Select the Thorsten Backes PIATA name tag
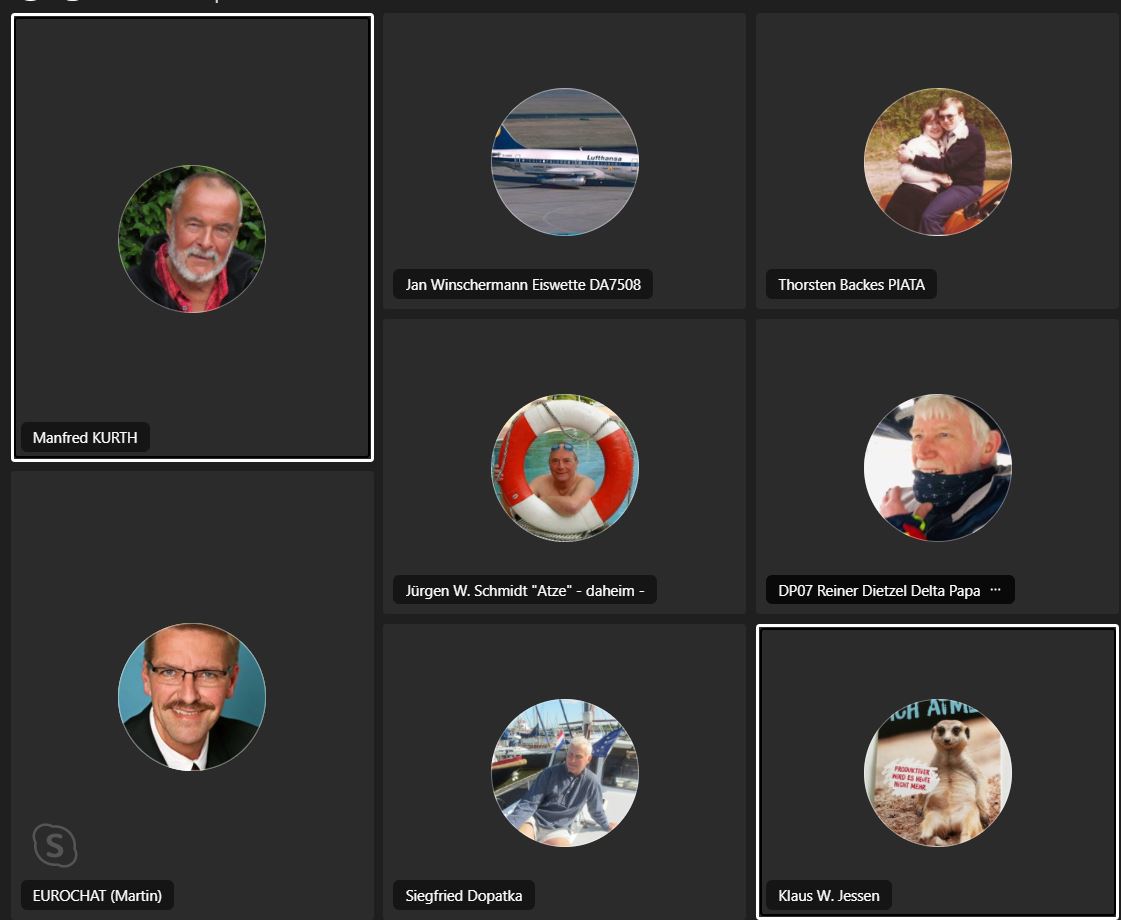The width and height of the screenshot is (1121, 920). 851,285
